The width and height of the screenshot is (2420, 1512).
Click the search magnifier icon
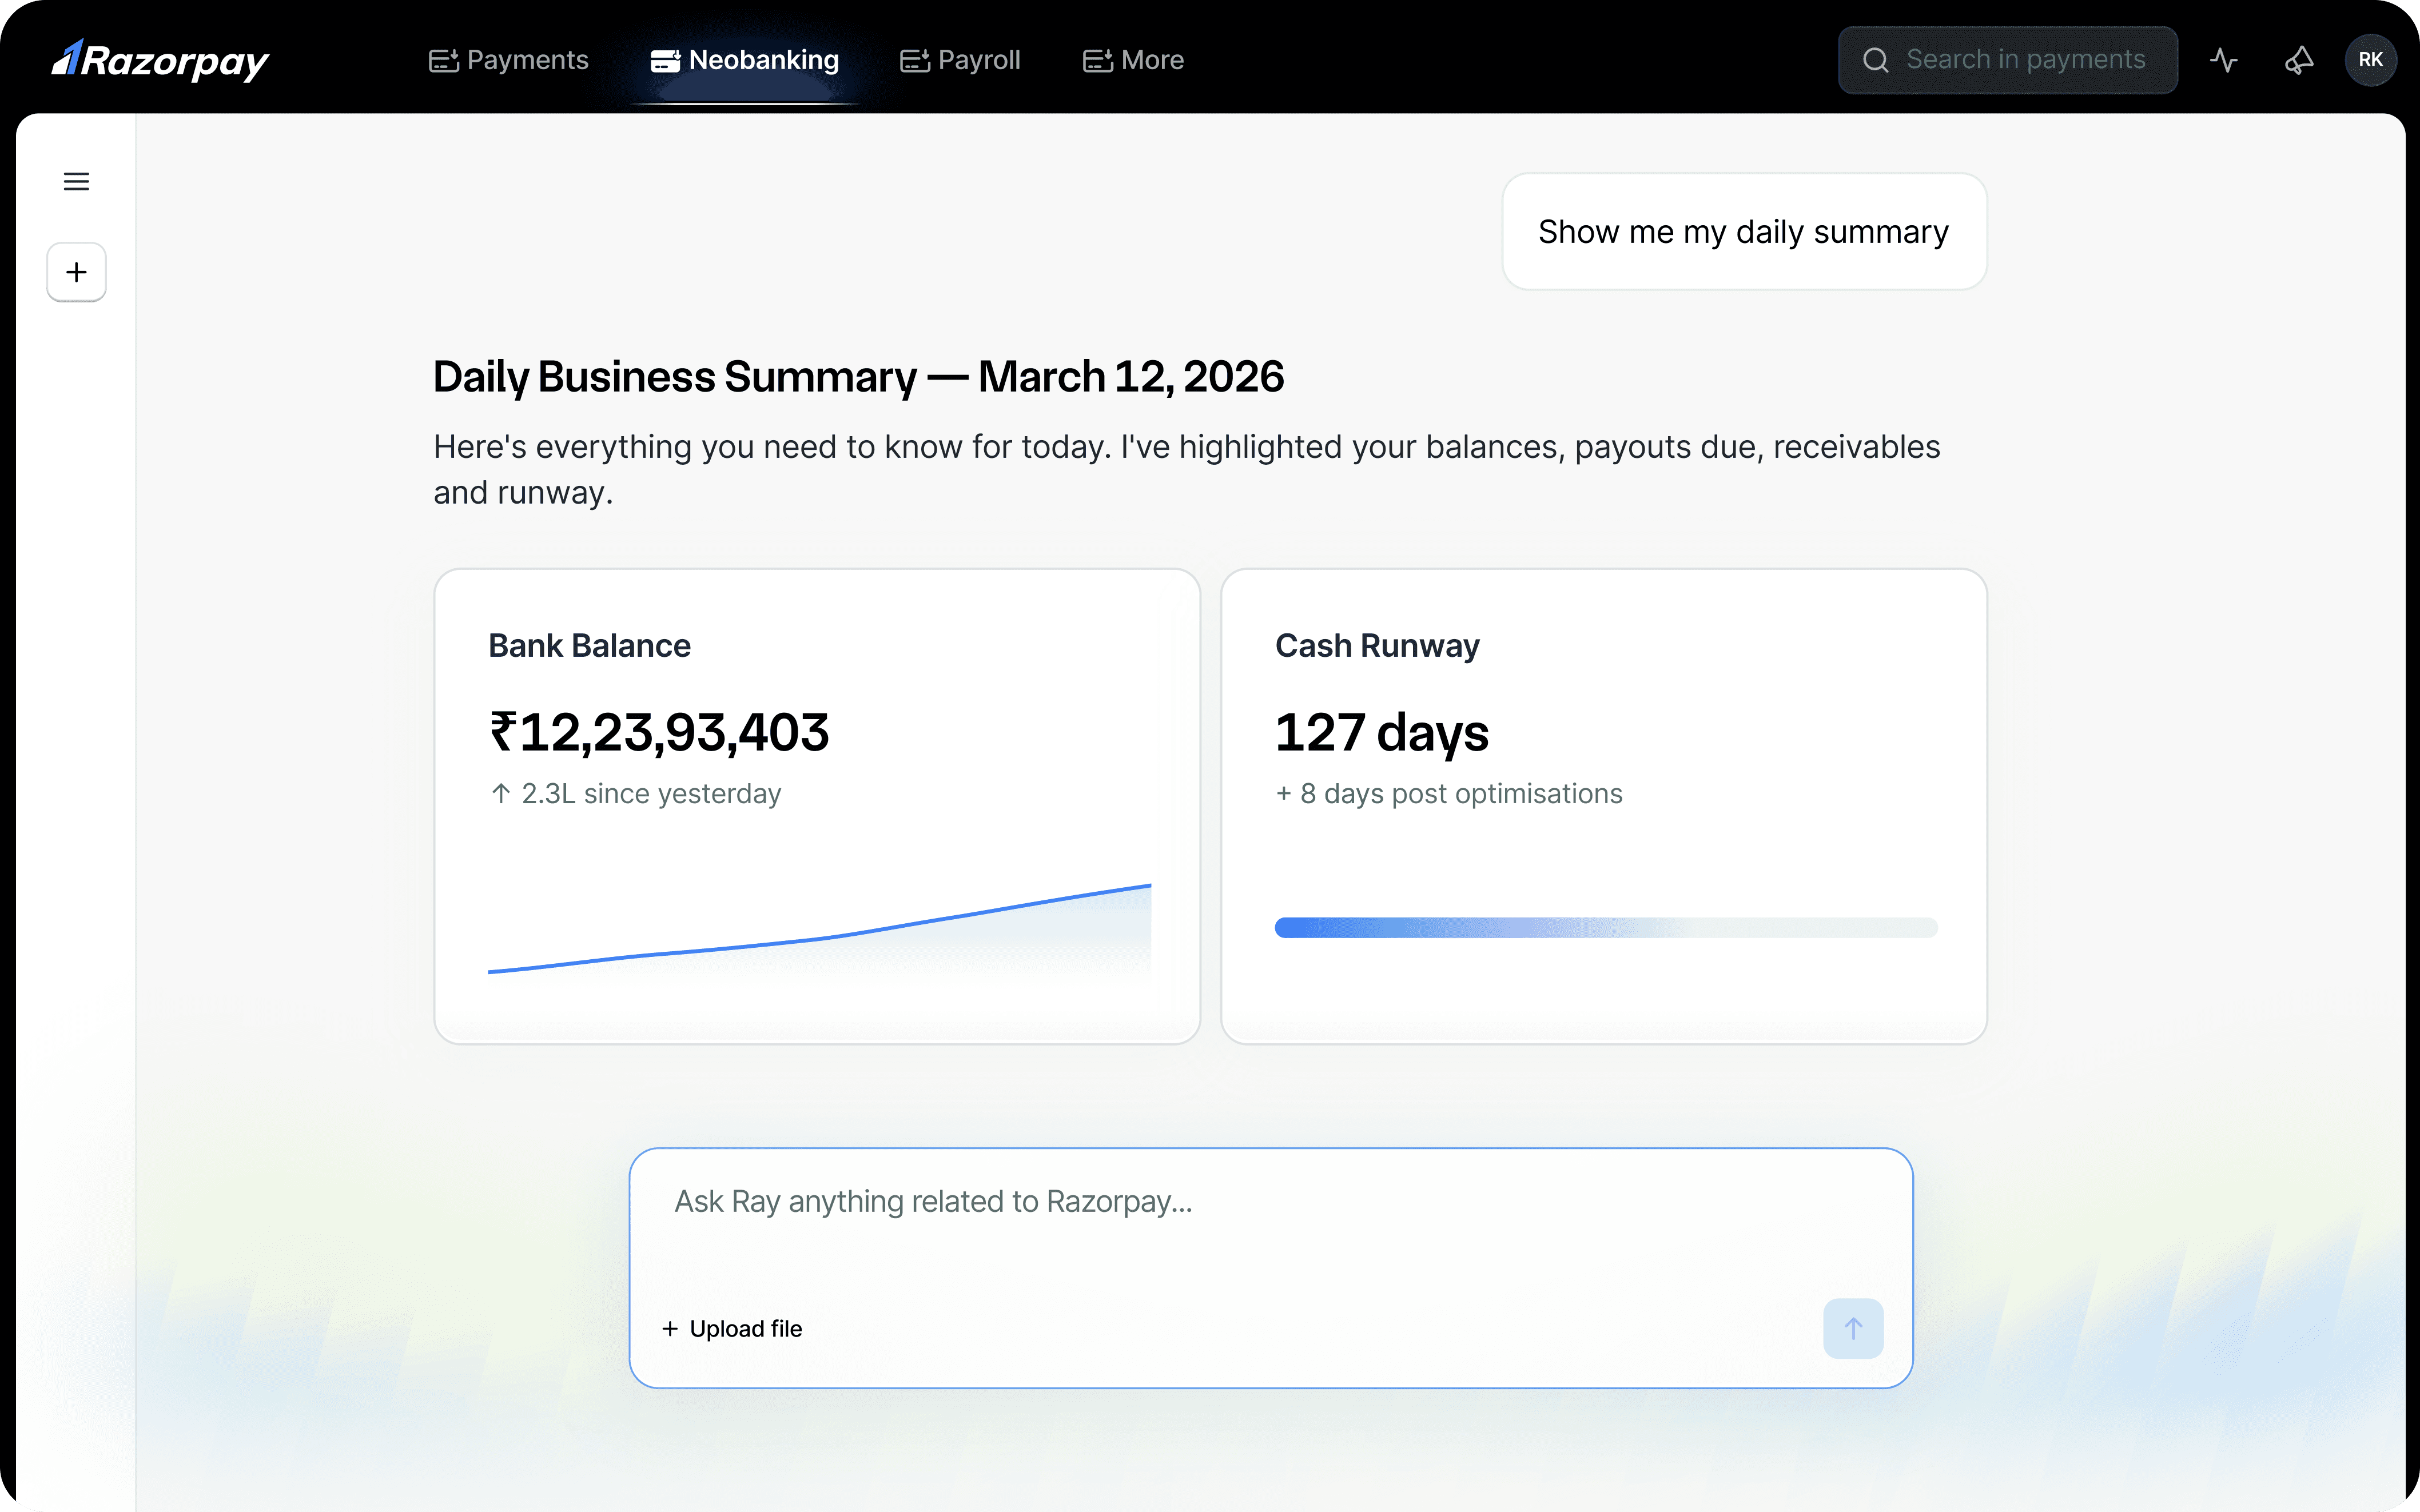point(1875,60)
